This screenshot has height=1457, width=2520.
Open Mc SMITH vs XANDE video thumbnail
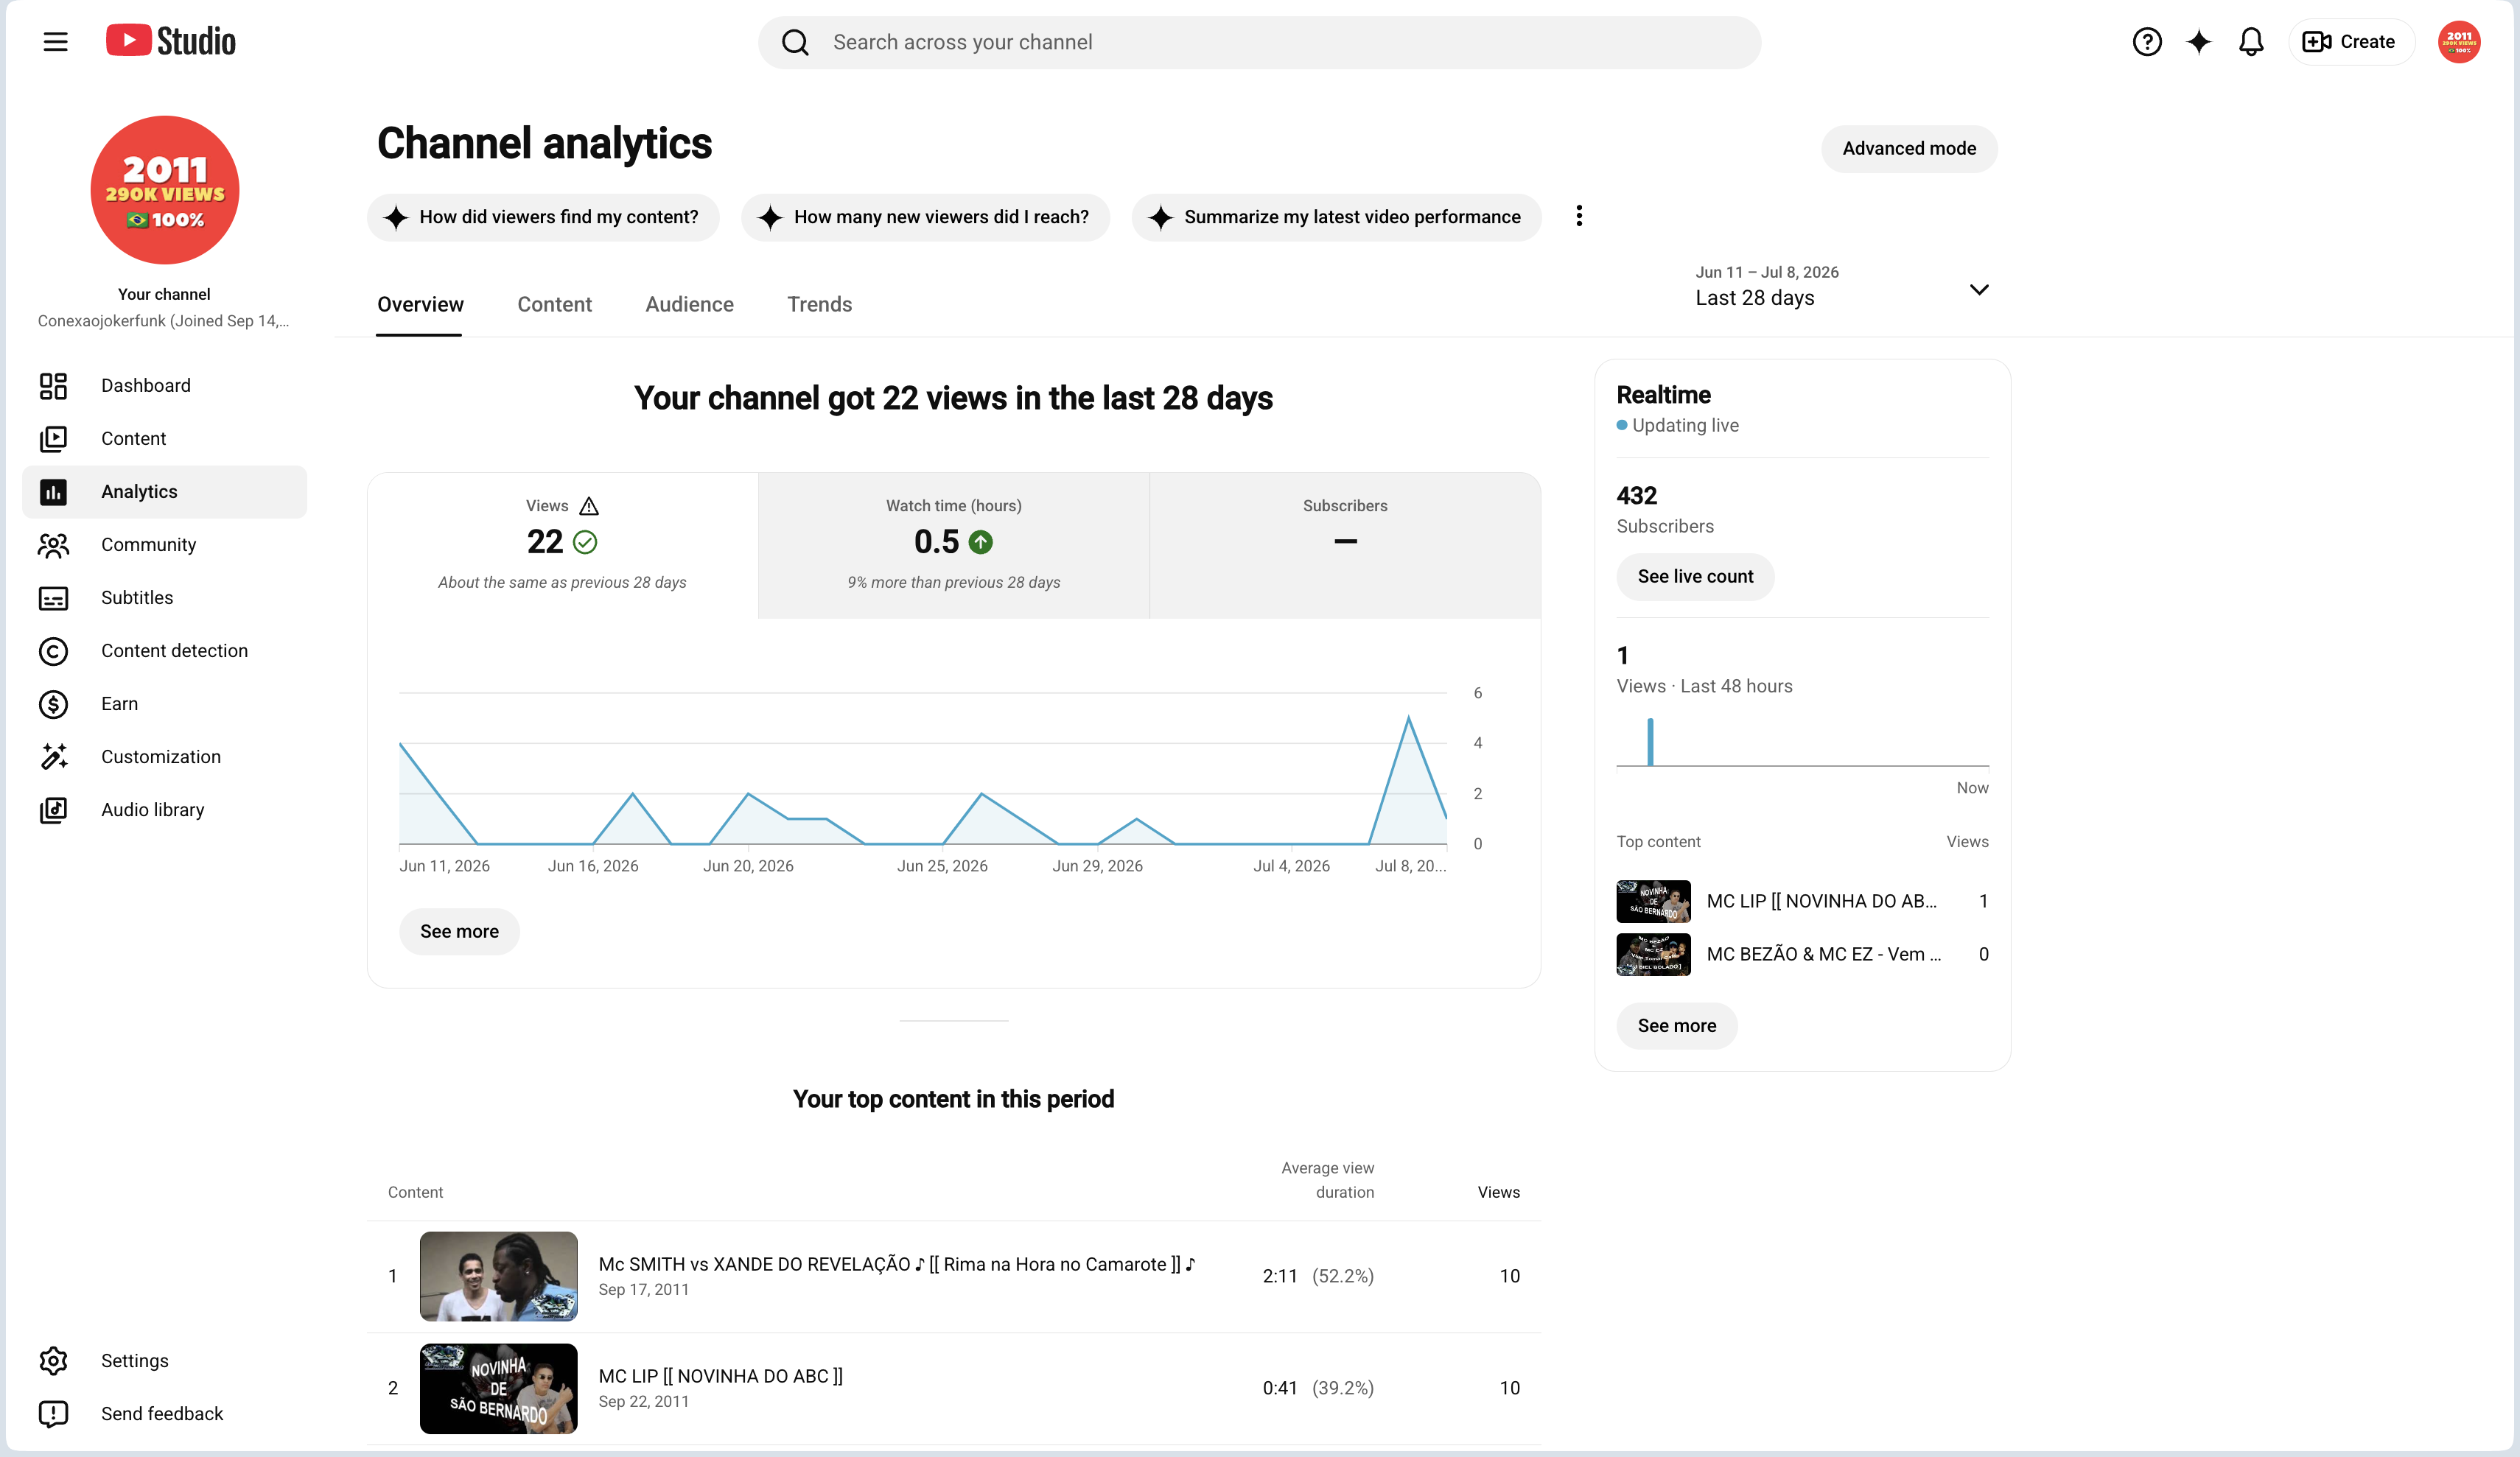pyautogui.click(x=498, y=1276)
